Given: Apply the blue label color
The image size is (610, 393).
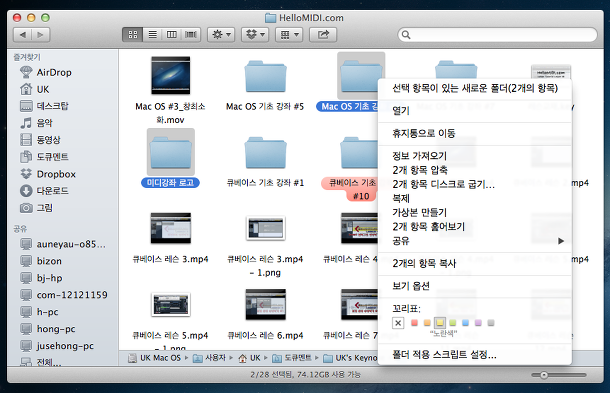Looking at the screenshot, I should click(465, 323).
